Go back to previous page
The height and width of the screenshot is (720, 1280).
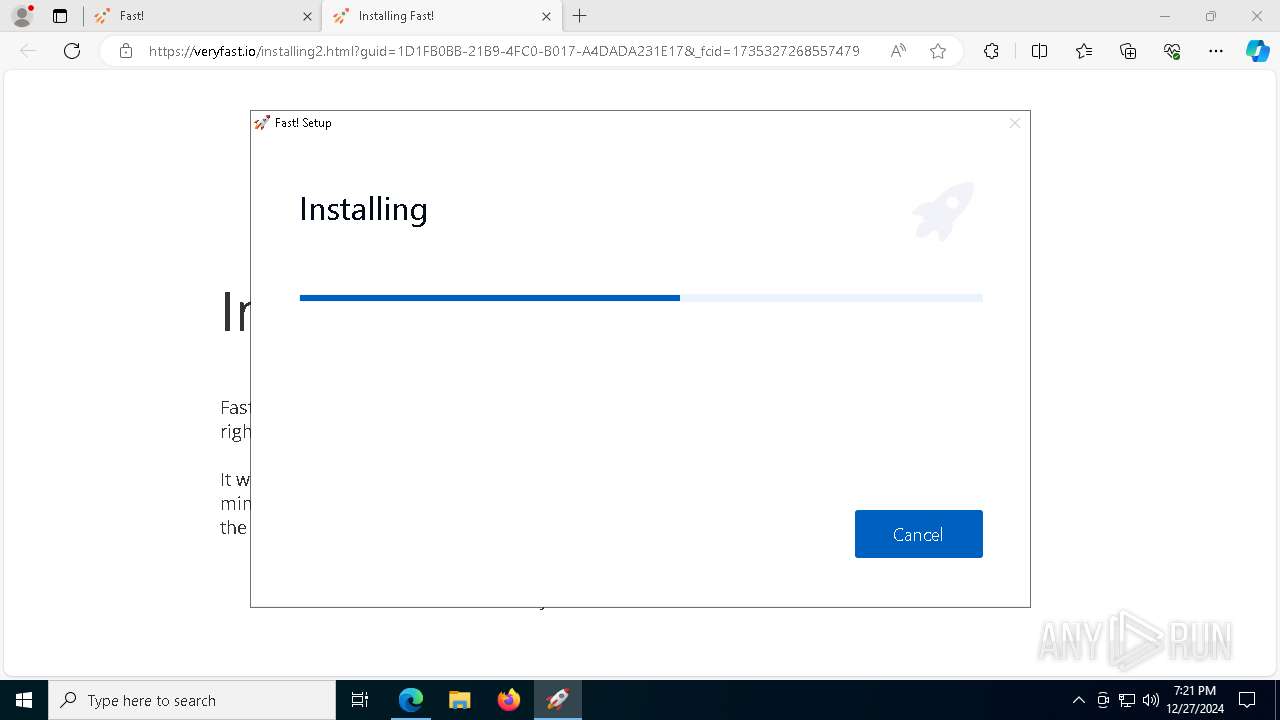(28, 51)
